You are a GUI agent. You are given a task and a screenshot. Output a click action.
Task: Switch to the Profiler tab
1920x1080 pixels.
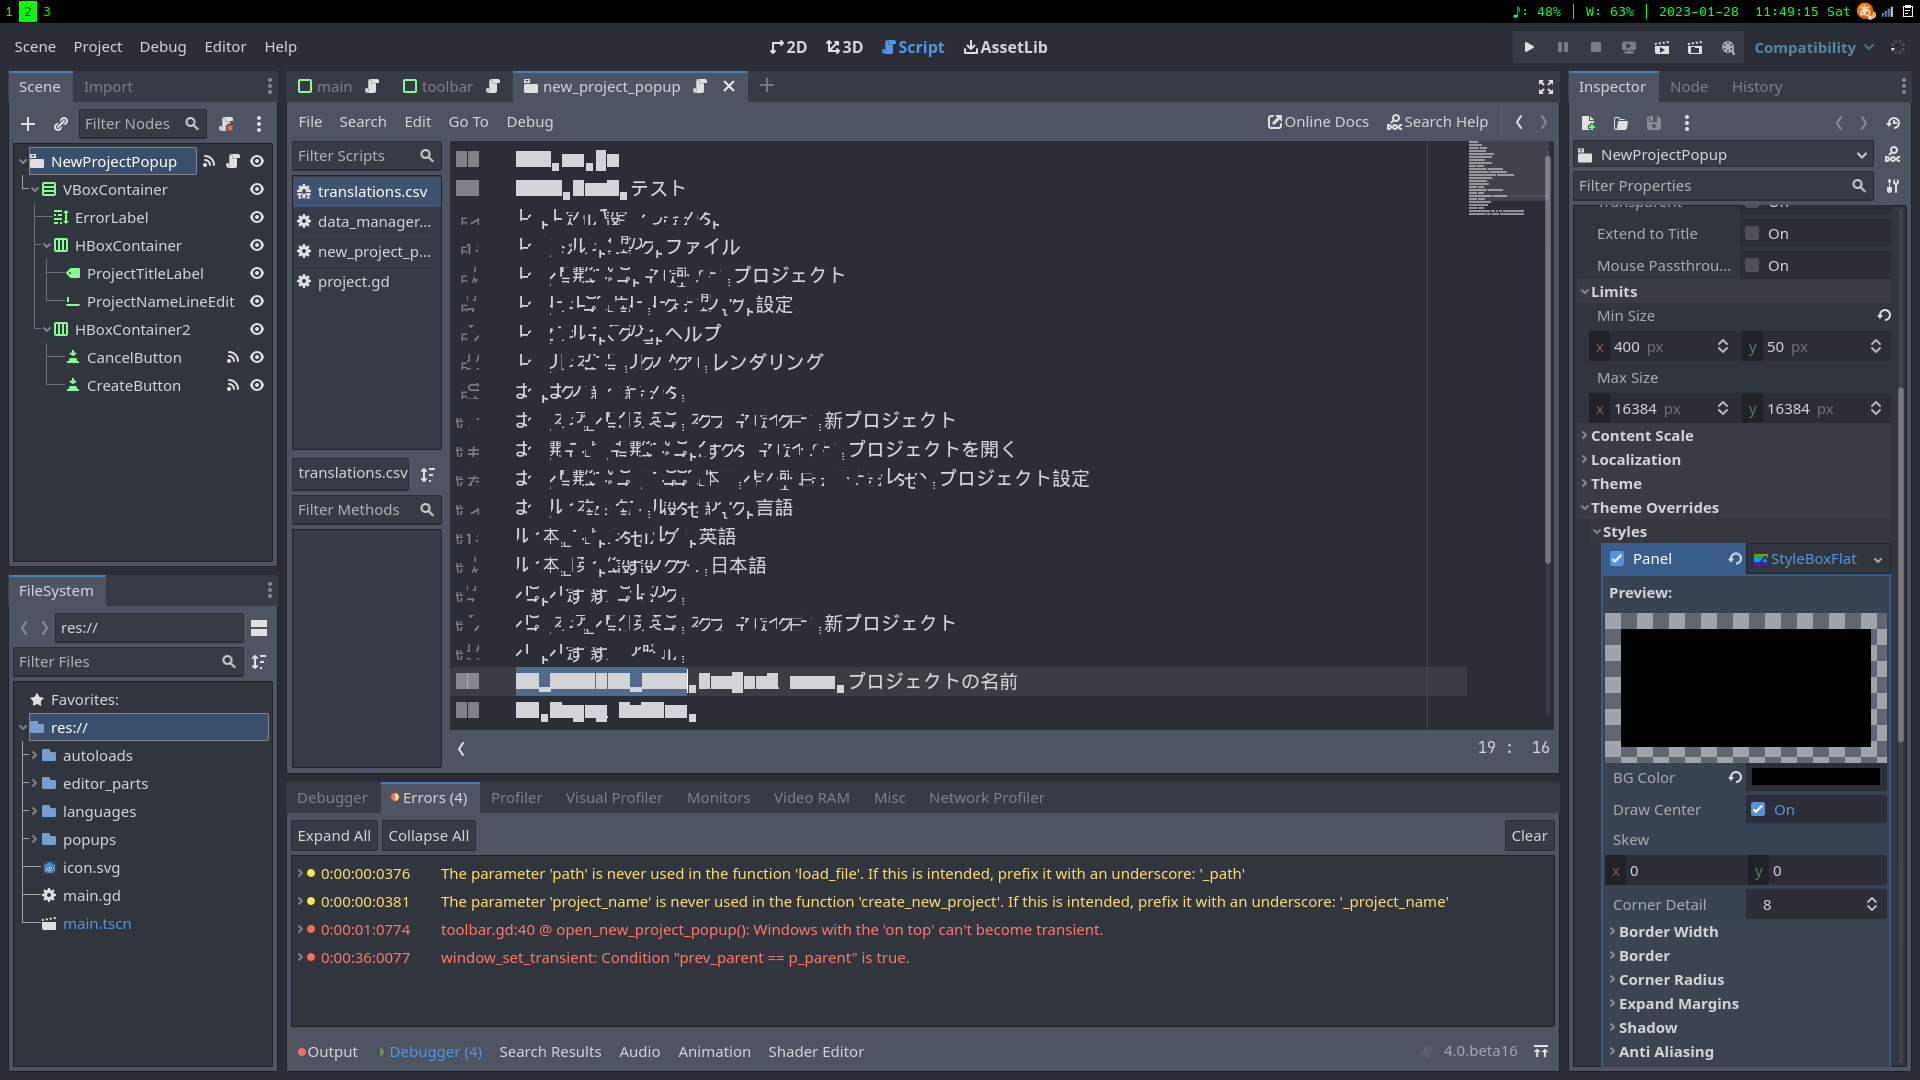pyautogui.click(x=516, y=797)
